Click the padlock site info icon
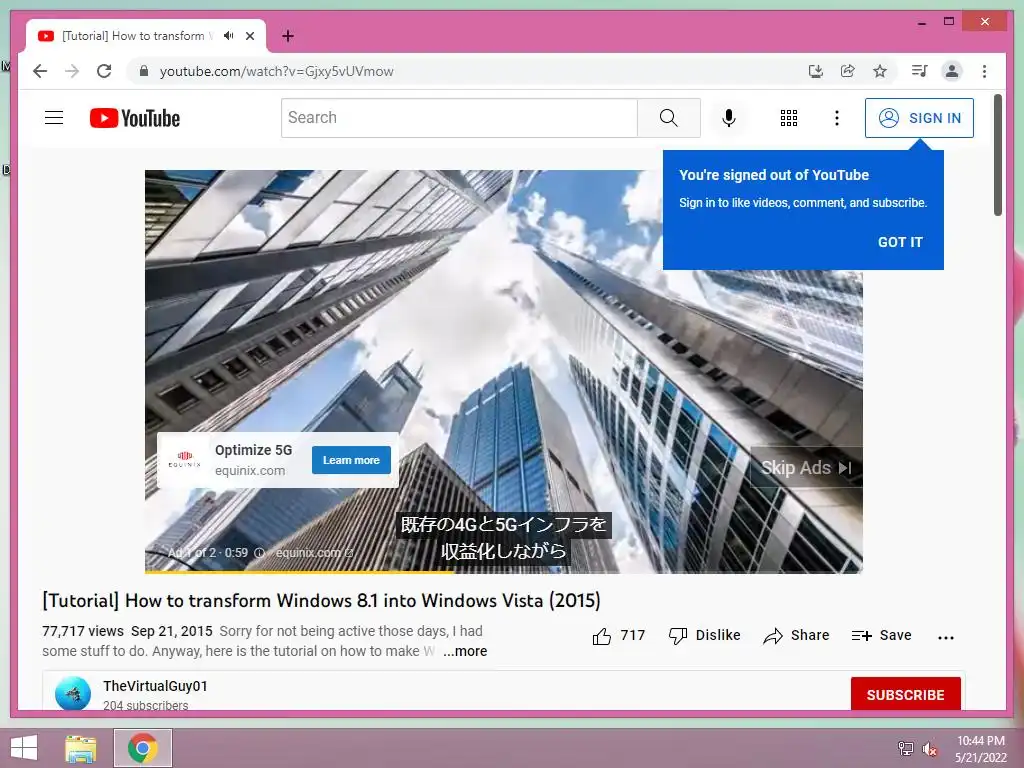The width and height of the screenshot is (1024, 768). (144, 71)
